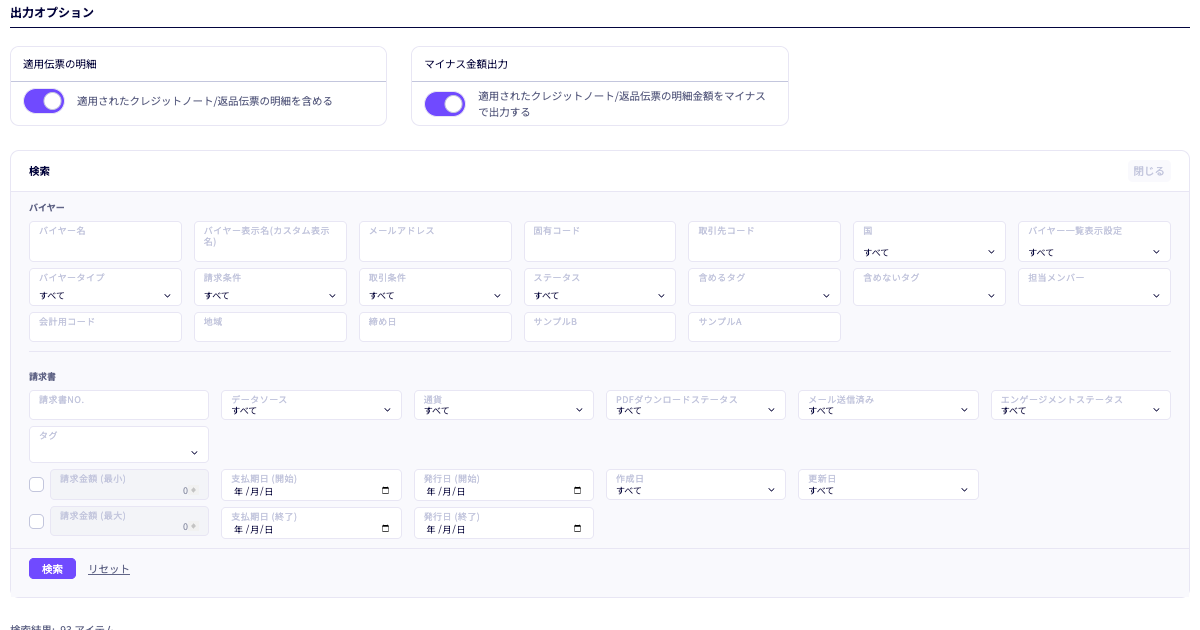Toggle the マイナス金額出力 switch
Viewport: 1200px width, 630px height.
[x=445, y=104]
